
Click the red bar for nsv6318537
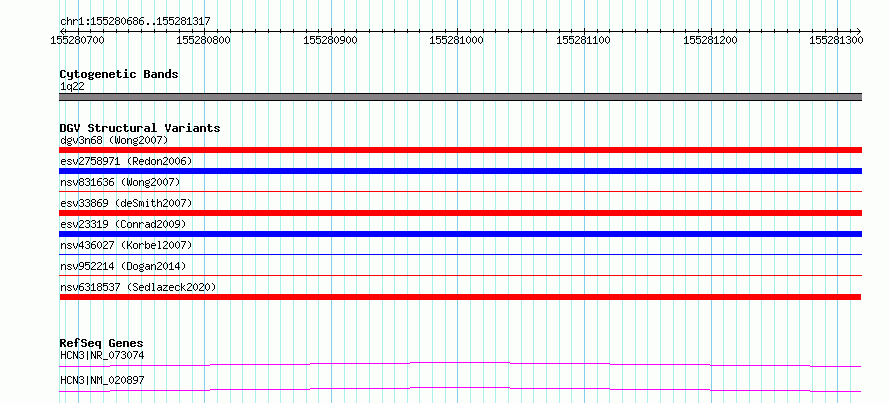tap(460, 297)
